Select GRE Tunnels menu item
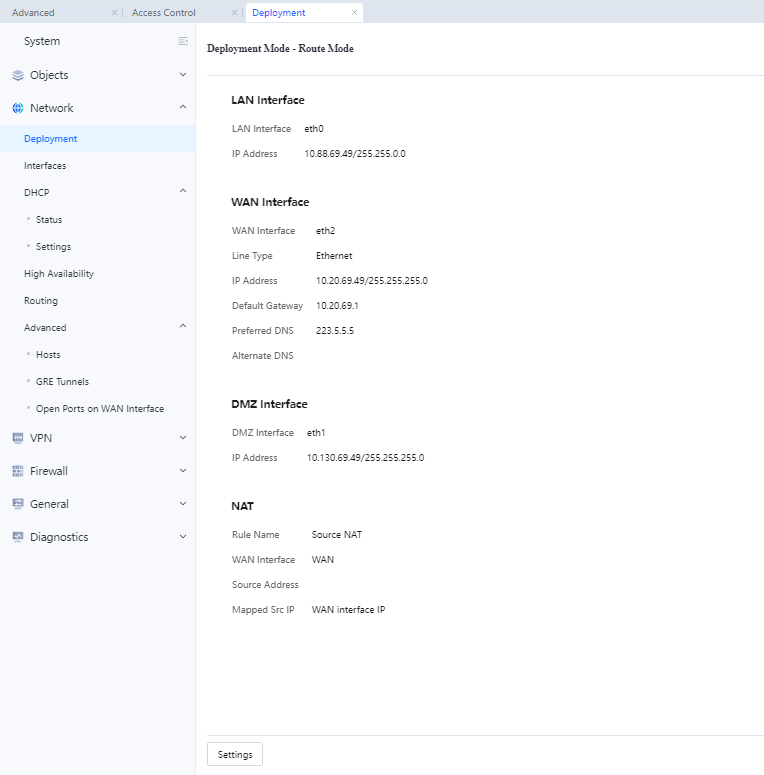The image size is (764, 775). tap(62, 382)
